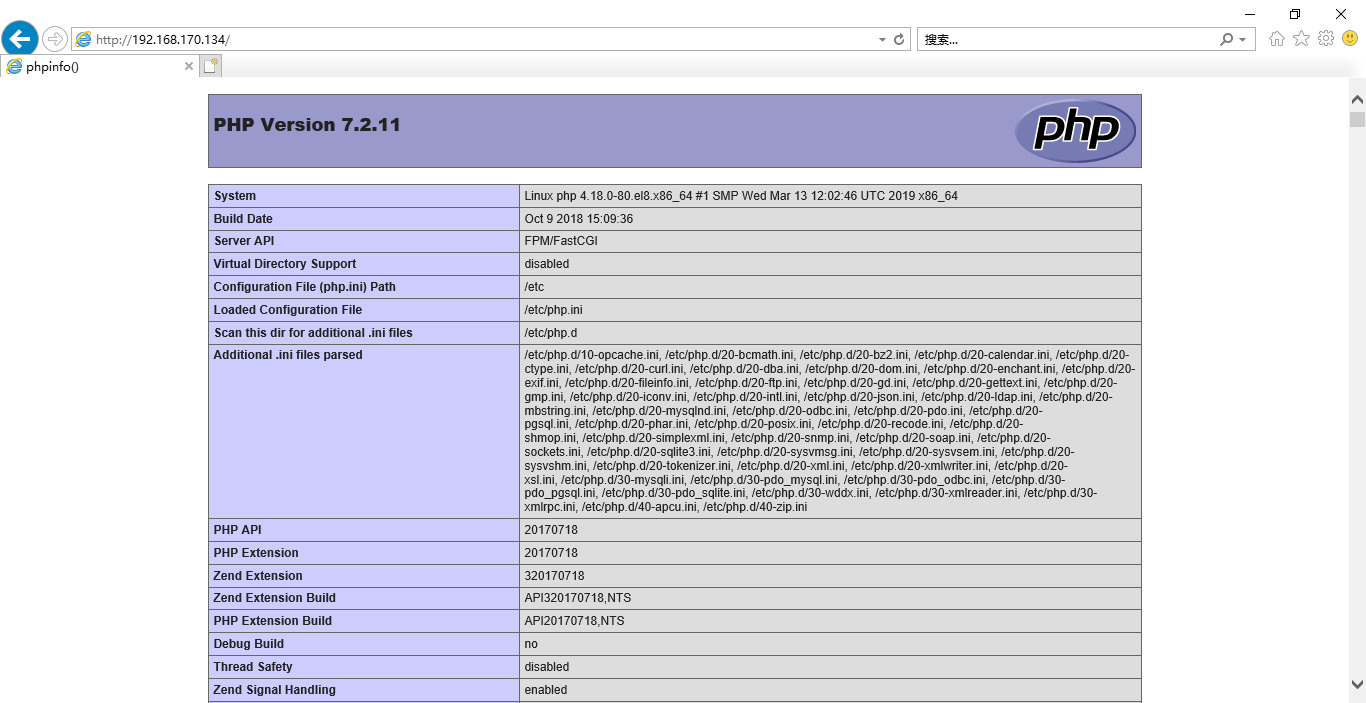Open the address bar dropdown arrow
Screen dimensions: 1366x703
point(882,40)
